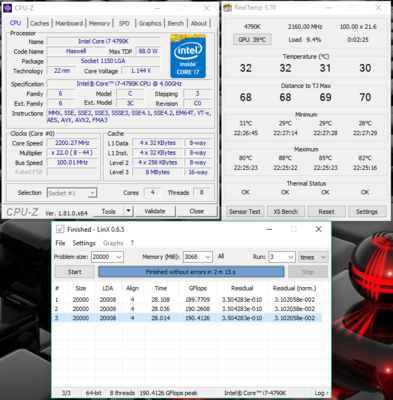This screenshot has width=393, height=400.
Task: Close the RealTemp window
Action: tap(378, 8)
